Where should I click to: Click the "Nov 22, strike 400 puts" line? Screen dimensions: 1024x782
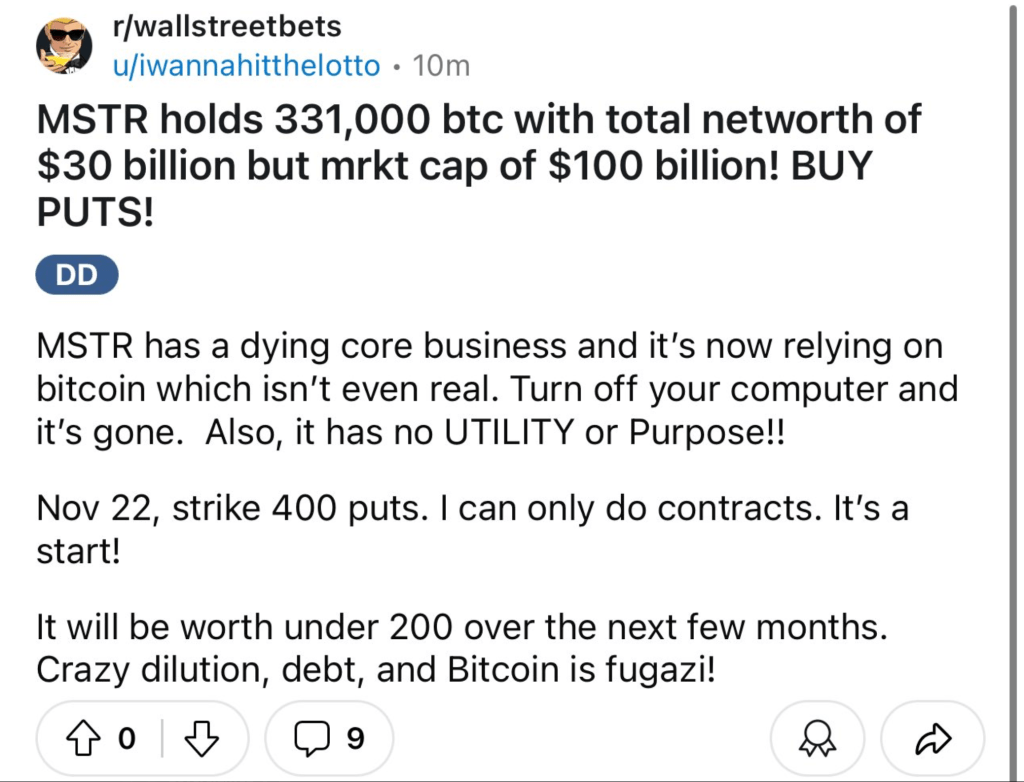click(x=472, y=508)
